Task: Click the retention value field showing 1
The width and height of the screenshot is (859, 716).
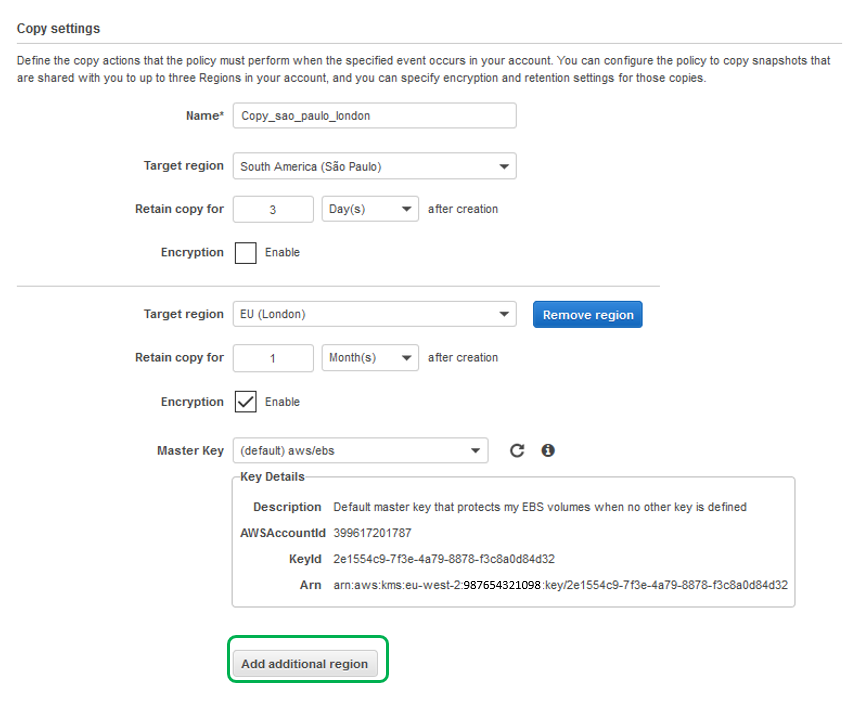Action: tap(273, 357)
